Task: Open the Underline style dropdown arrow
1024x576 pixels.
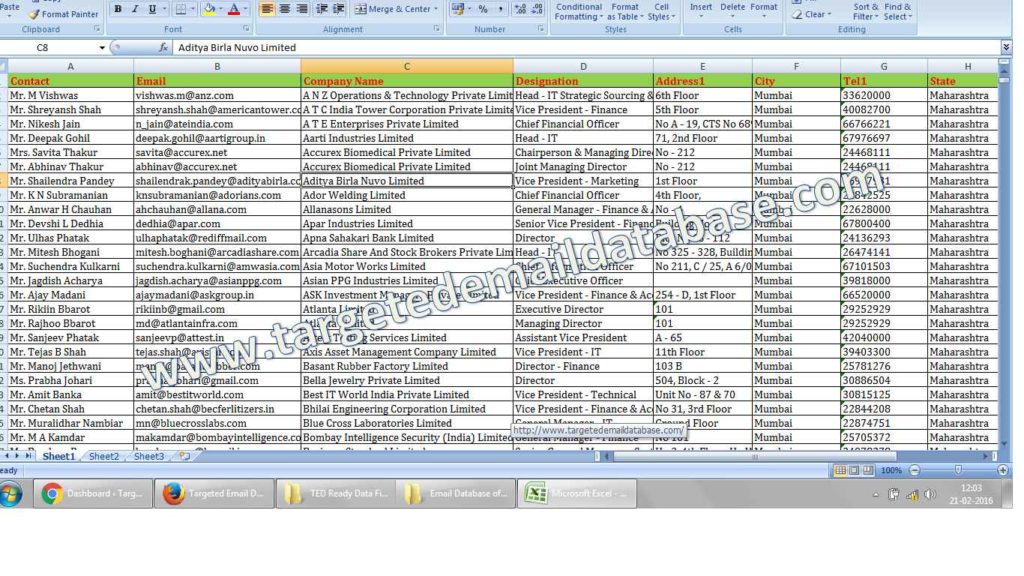Action: [x=164, y=9]
